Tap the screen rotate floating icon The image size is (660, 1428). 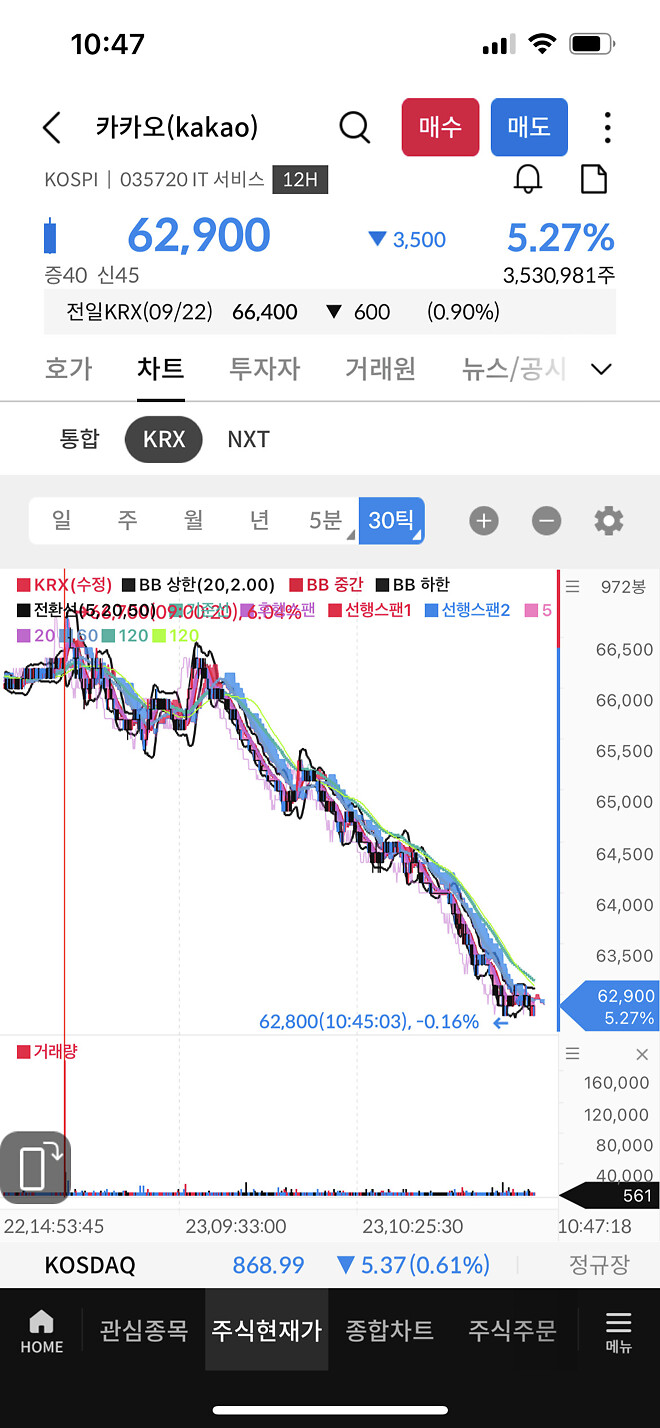(x=35, y=1167)
